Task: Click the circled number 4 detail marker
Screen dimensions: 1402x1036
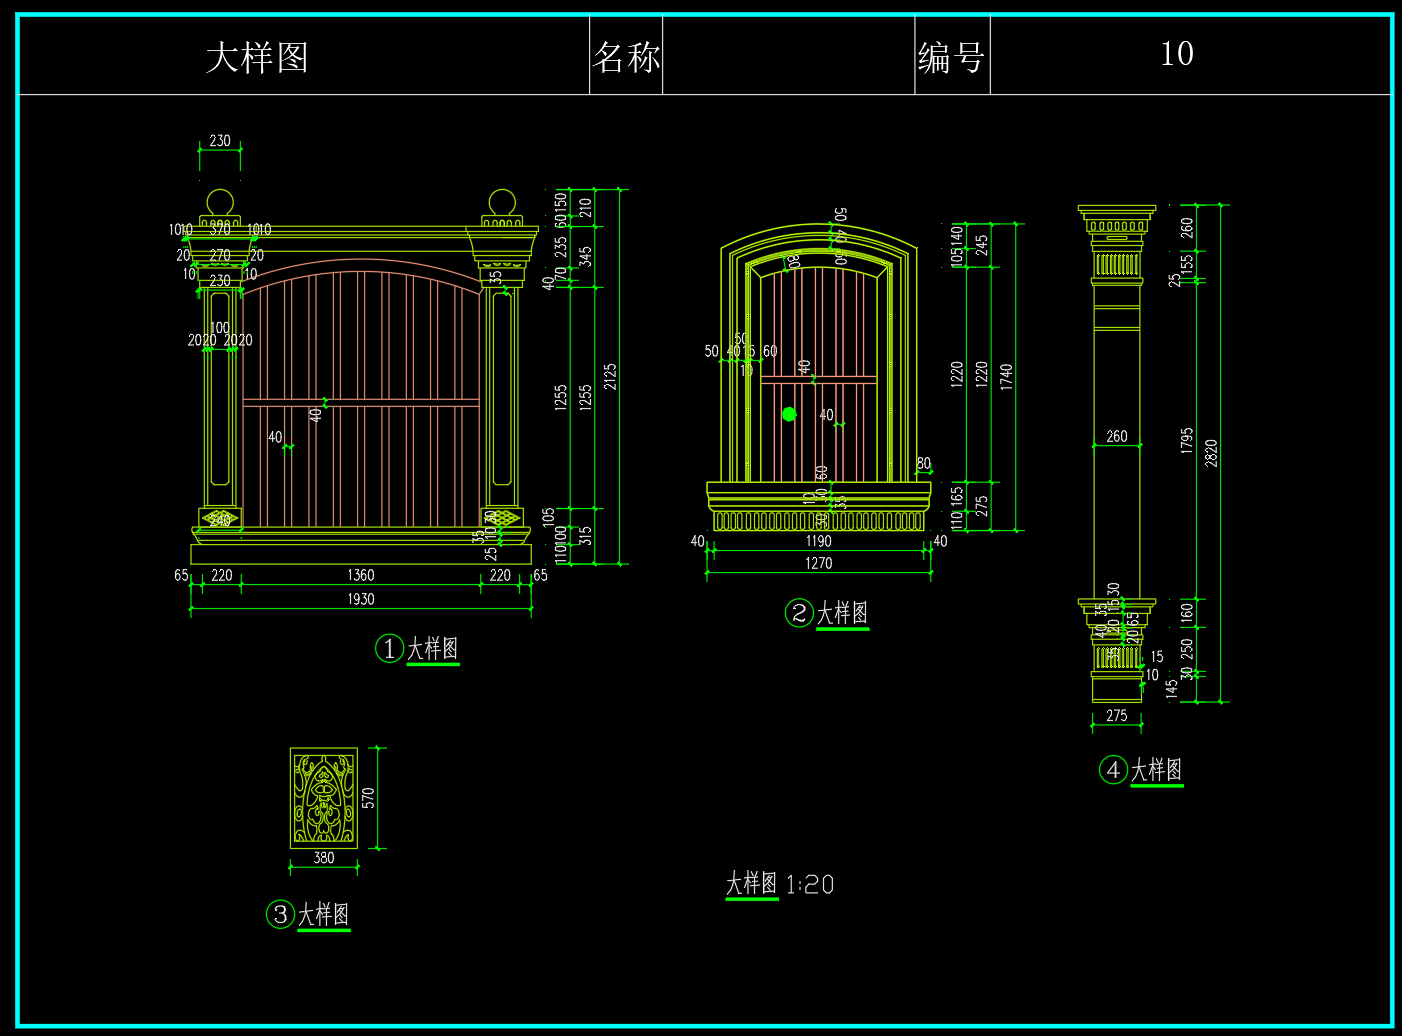Action: pos(1113,770)
